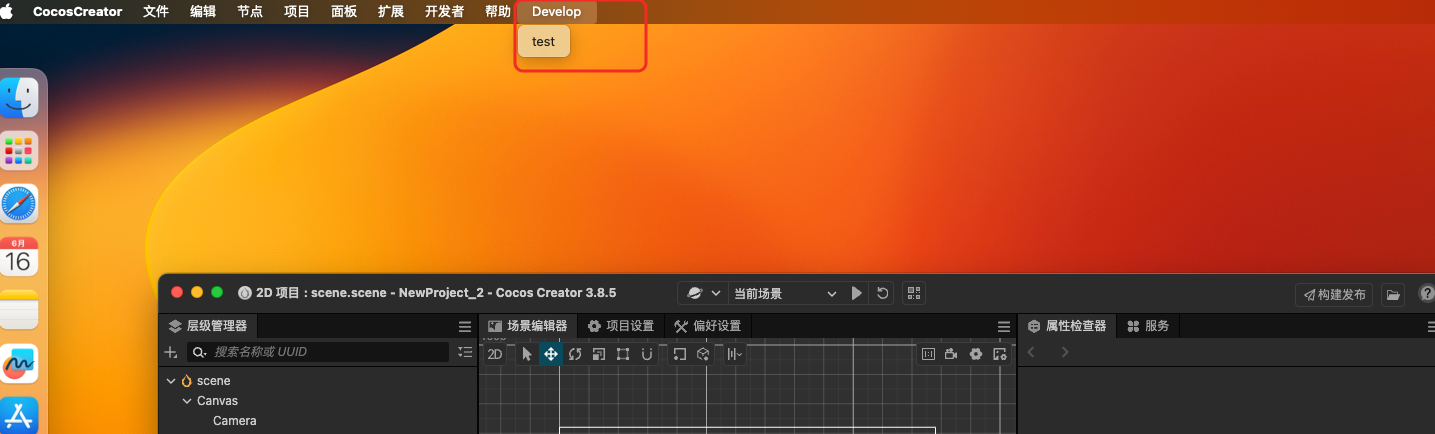Screen dimensions: 1435x434
Task: Open Freeform from the dock
Action: coord(19,363)
